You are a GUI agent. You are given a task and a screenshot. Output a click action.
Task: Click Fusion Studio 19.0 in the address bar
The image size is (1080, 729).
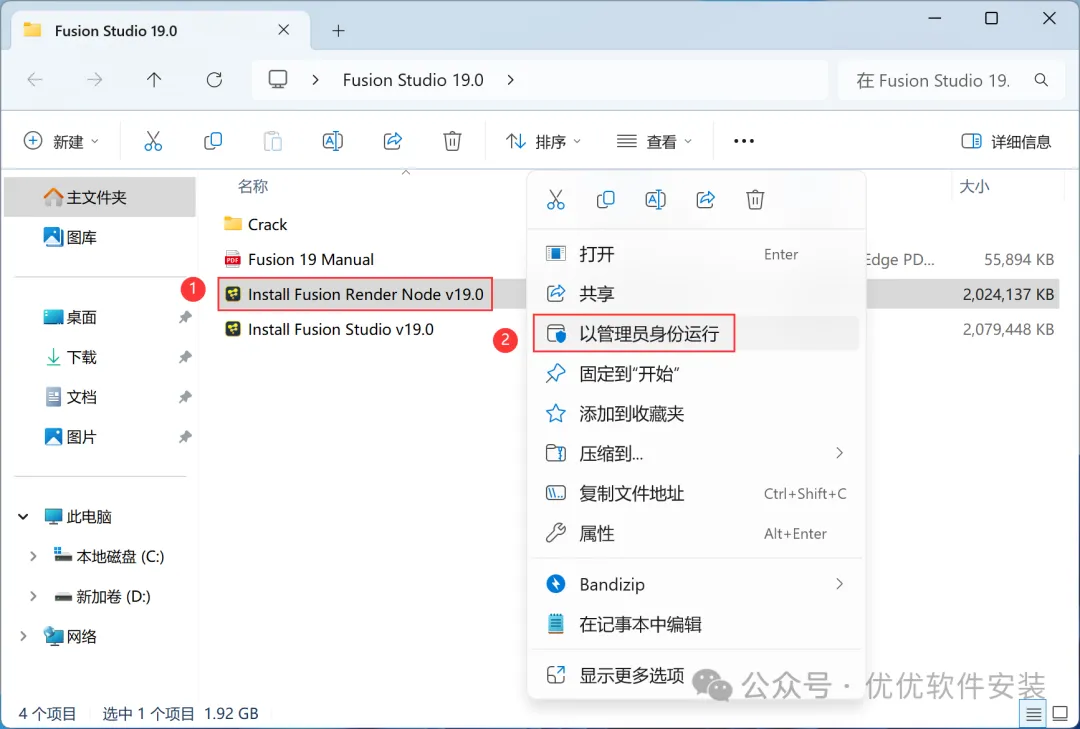point(413,80)
